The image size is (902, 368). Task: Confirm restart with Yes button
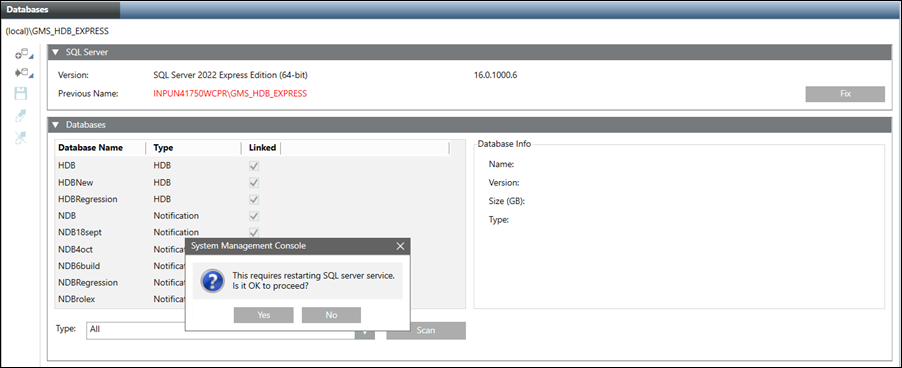(263, 315)
